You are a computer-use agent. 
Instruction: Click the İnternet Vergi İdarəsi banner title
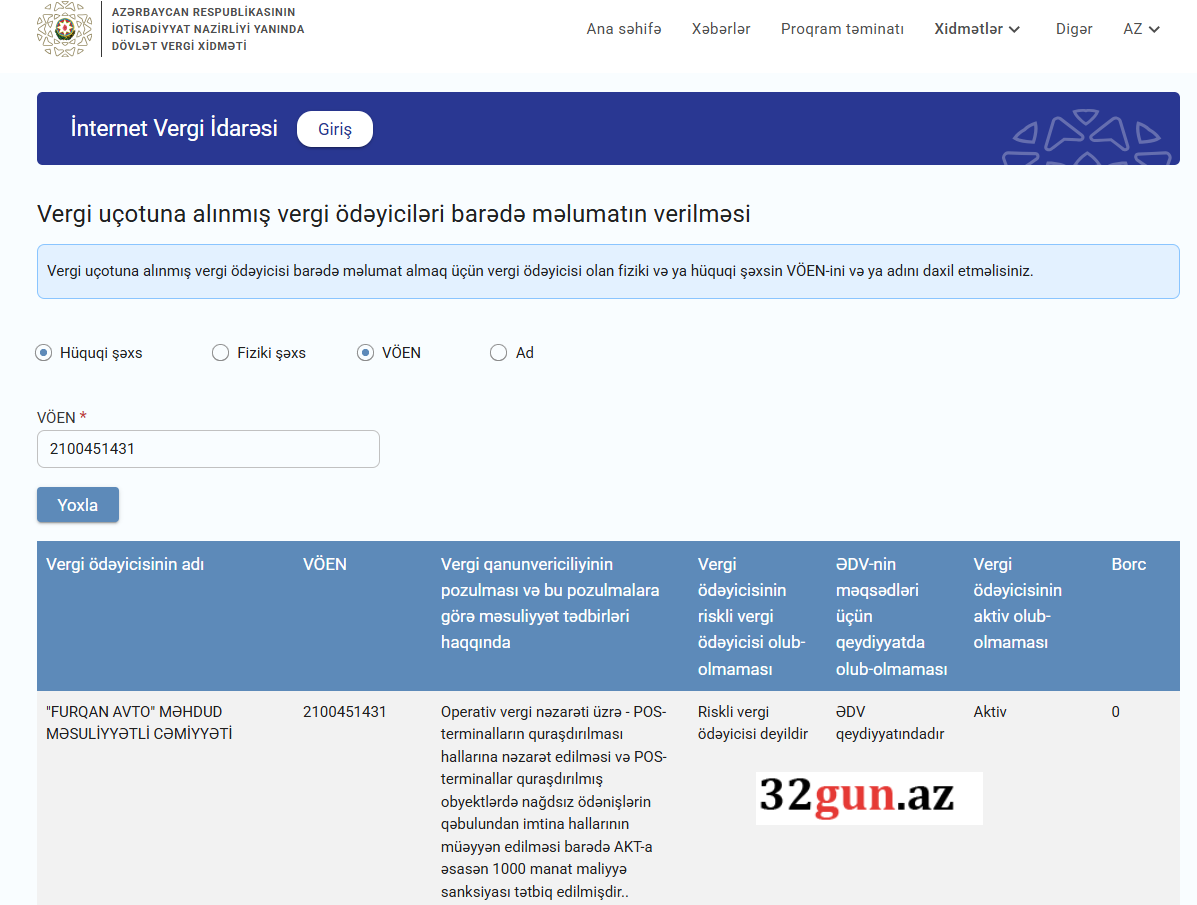174,129
